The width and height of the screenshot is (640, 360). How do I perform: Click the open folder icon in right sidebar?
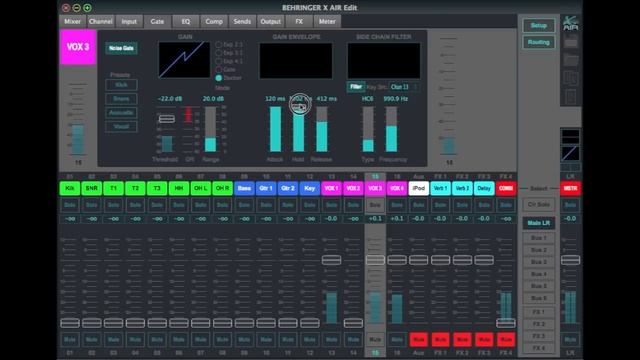(x=571, y=60)
